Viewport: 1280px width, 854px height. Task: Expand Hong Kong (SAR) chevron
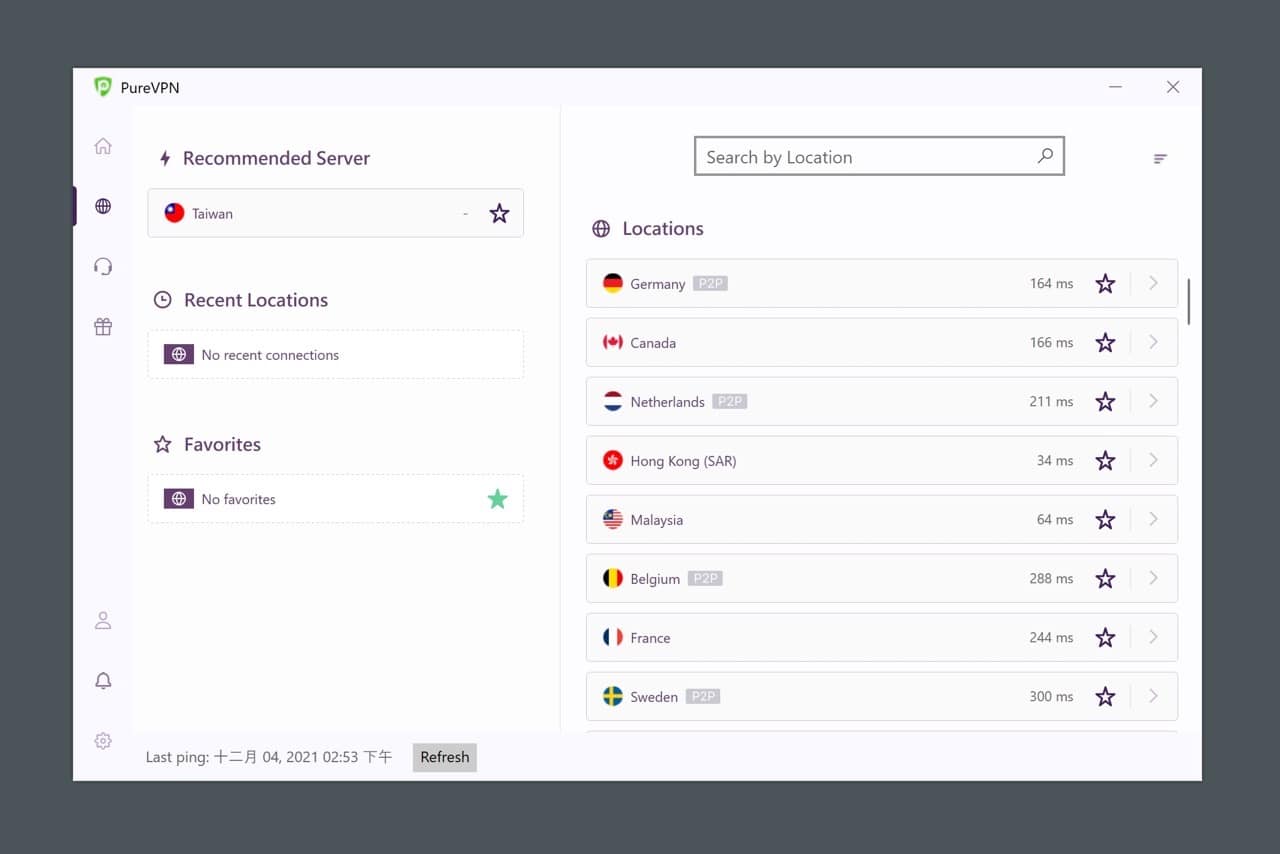[1153, 460]
